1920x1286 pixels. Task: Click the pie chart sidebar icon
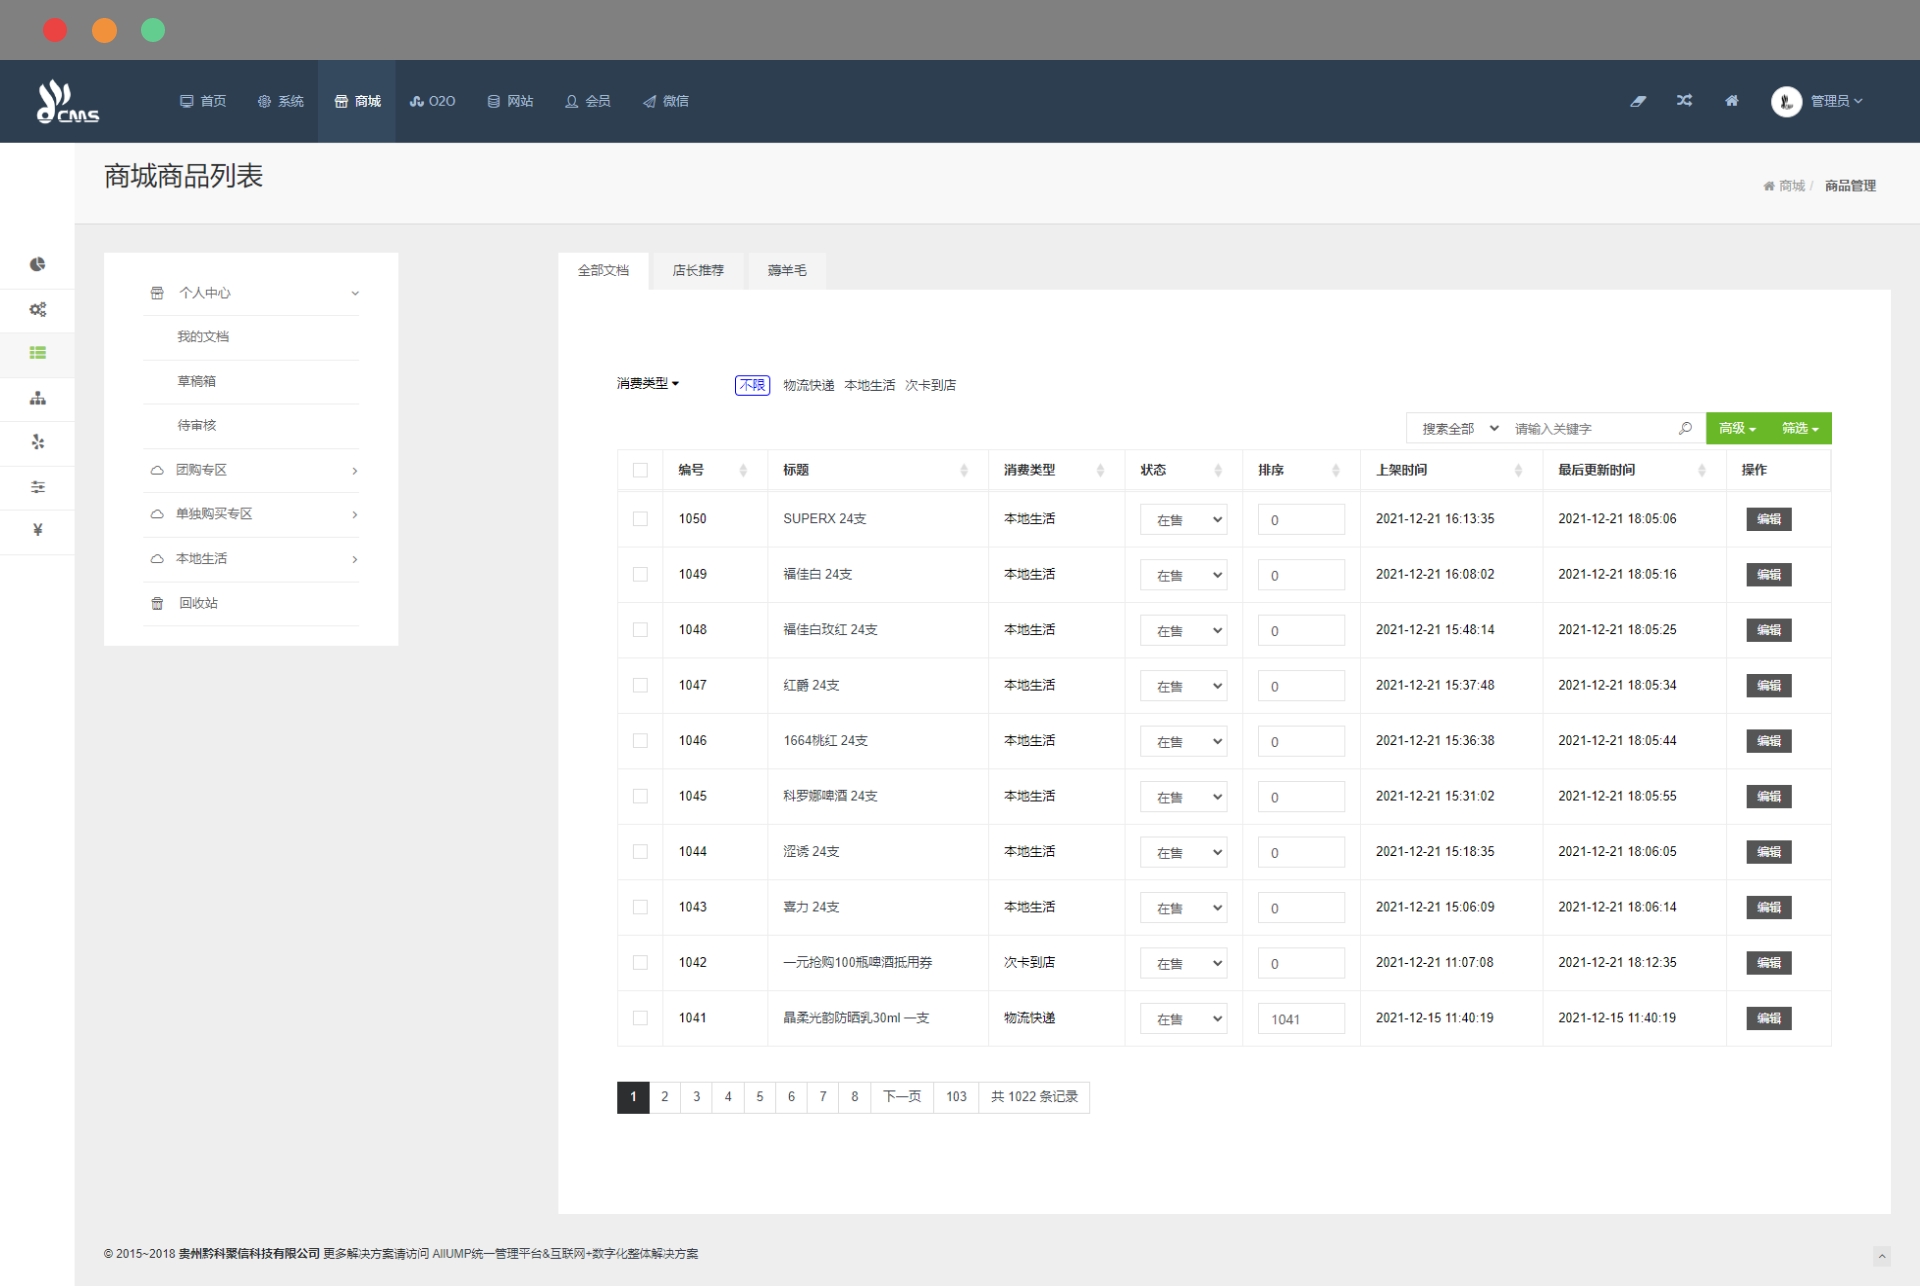point(37,264)
